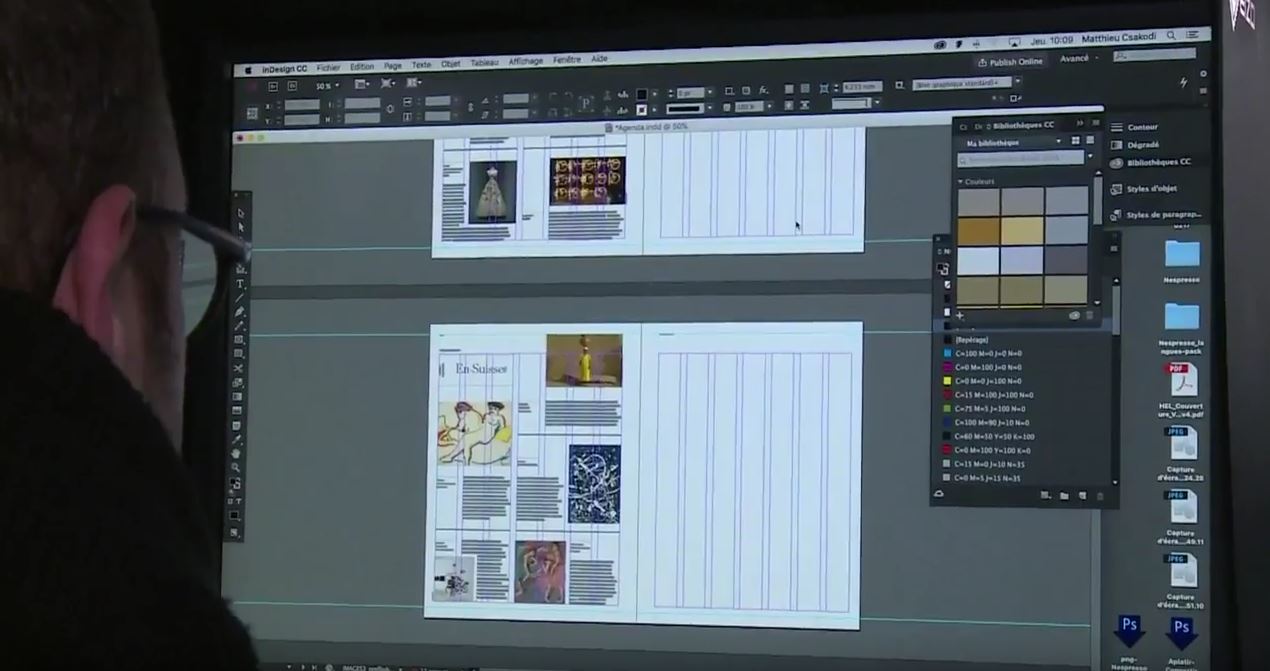Image resolution: width=1270 pixels, height=671 pixels.
Task: Collapse the Couleurs section
Action: (961, 182)
